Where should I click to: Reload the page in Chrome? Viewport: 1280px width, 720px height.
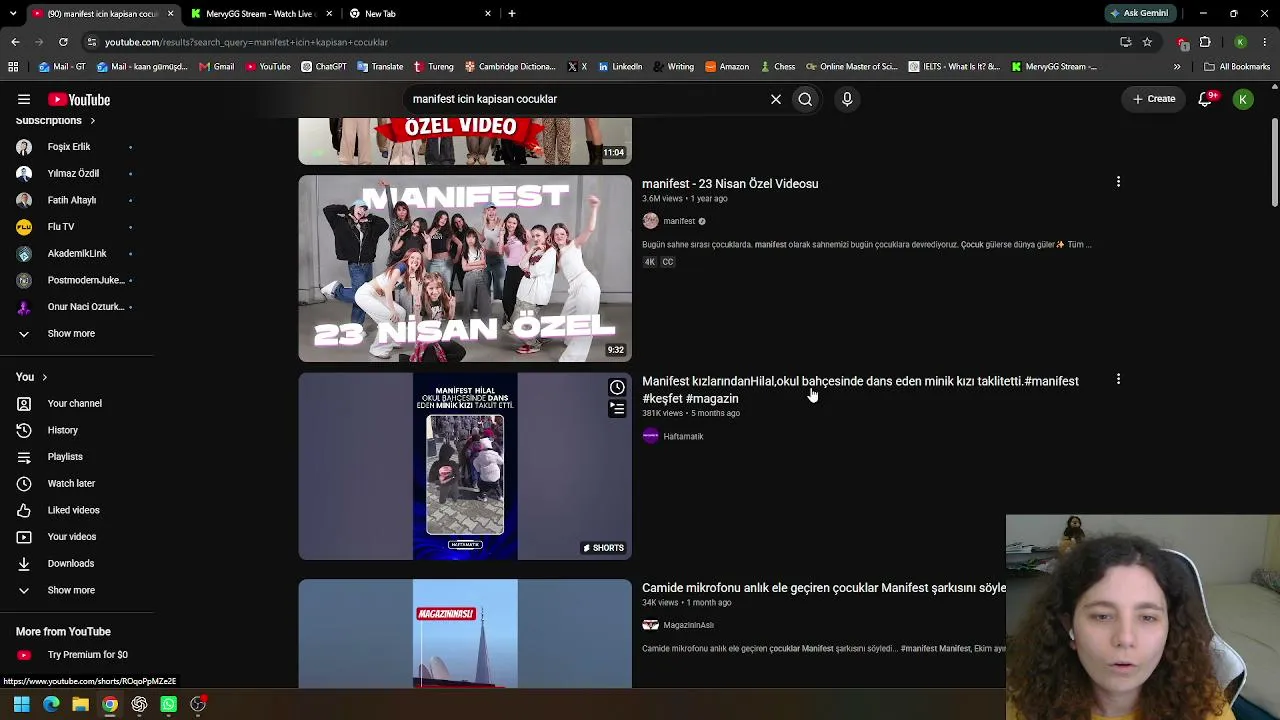(63, 42)
